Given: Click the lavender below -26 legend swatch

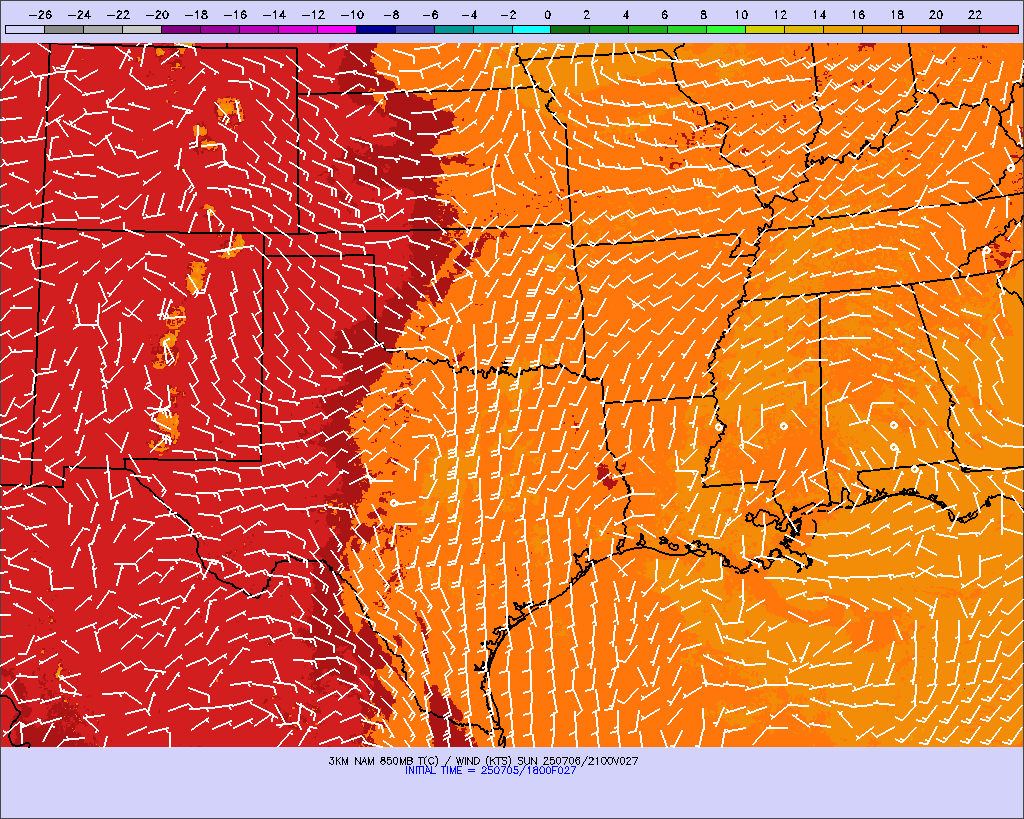Looking at the screenshot, I should coord(25,29).
